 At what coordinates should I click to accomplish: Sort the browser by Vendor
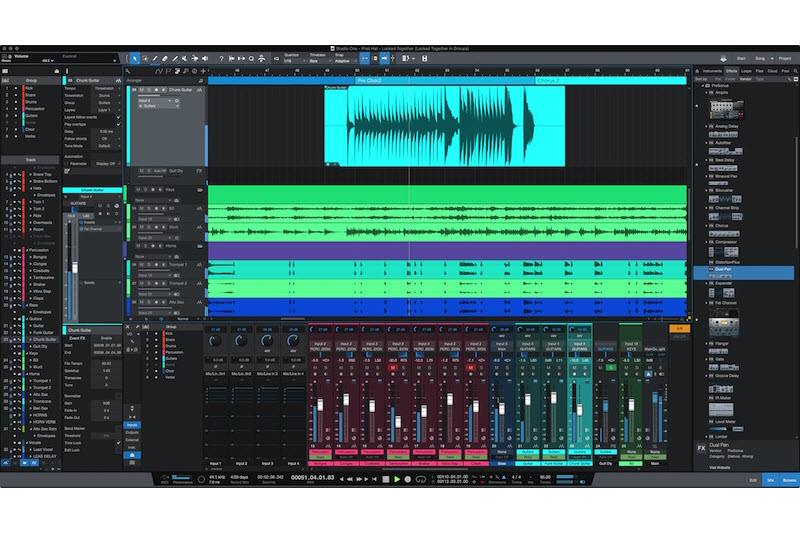pos(745,79)
